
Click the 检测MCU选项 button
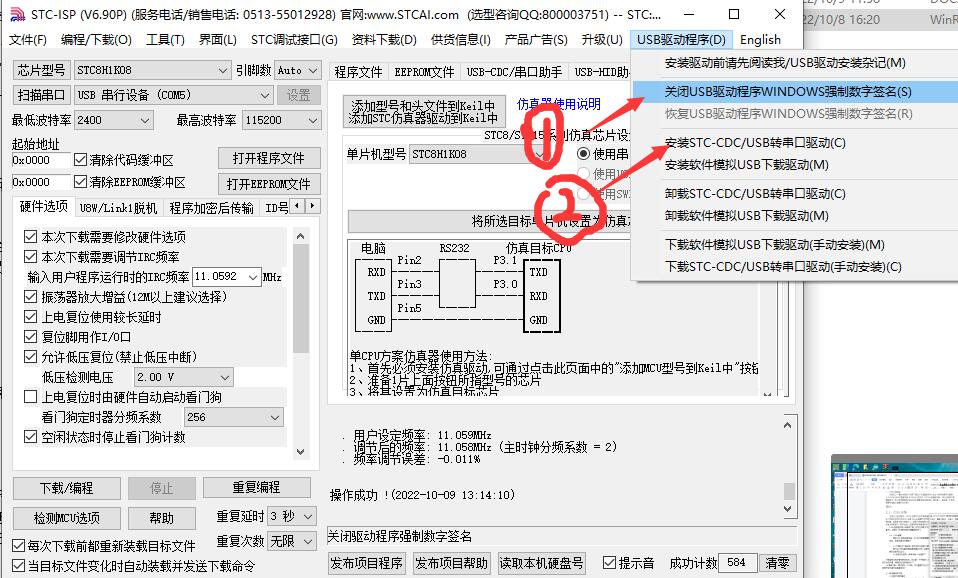click(x=67, y=518)
